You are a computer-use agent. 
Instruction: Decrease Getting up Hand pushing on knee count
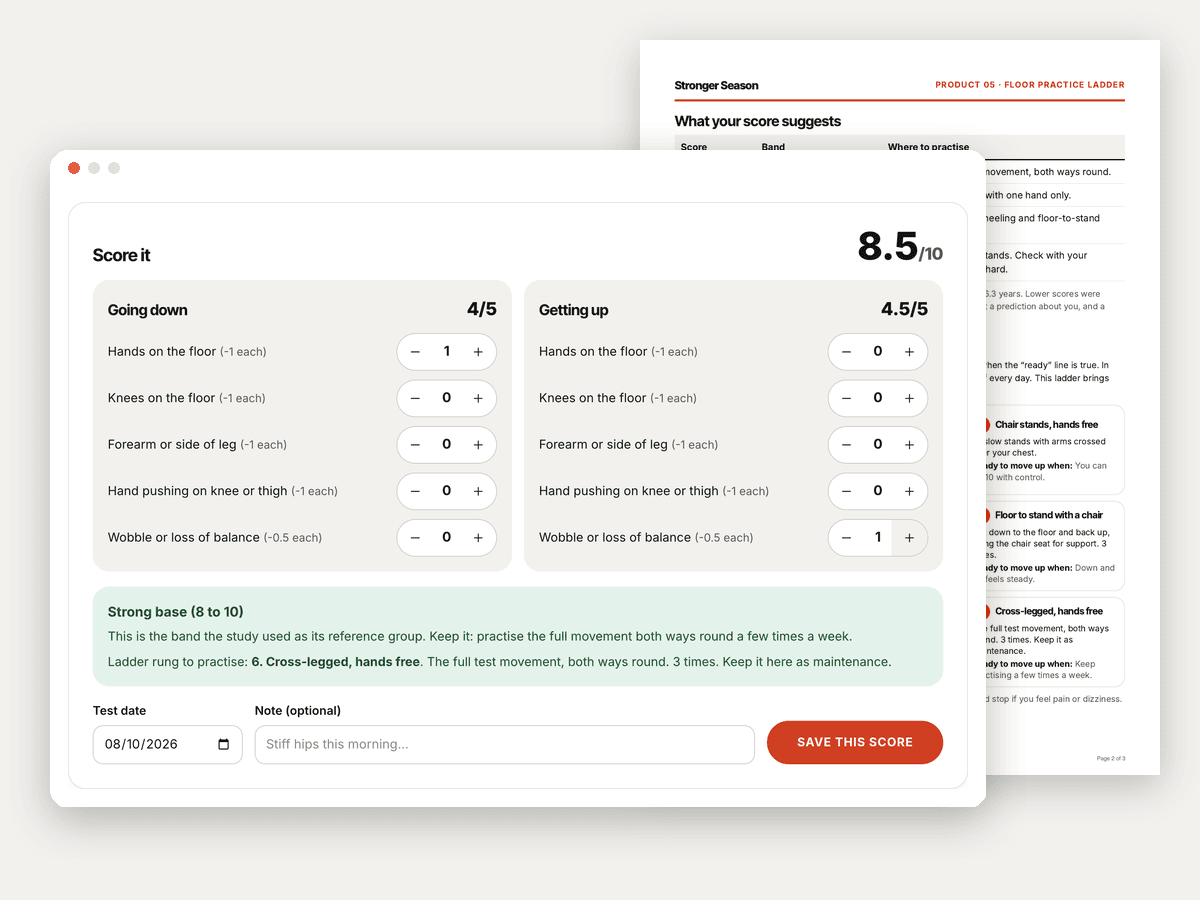coord(846,491)
